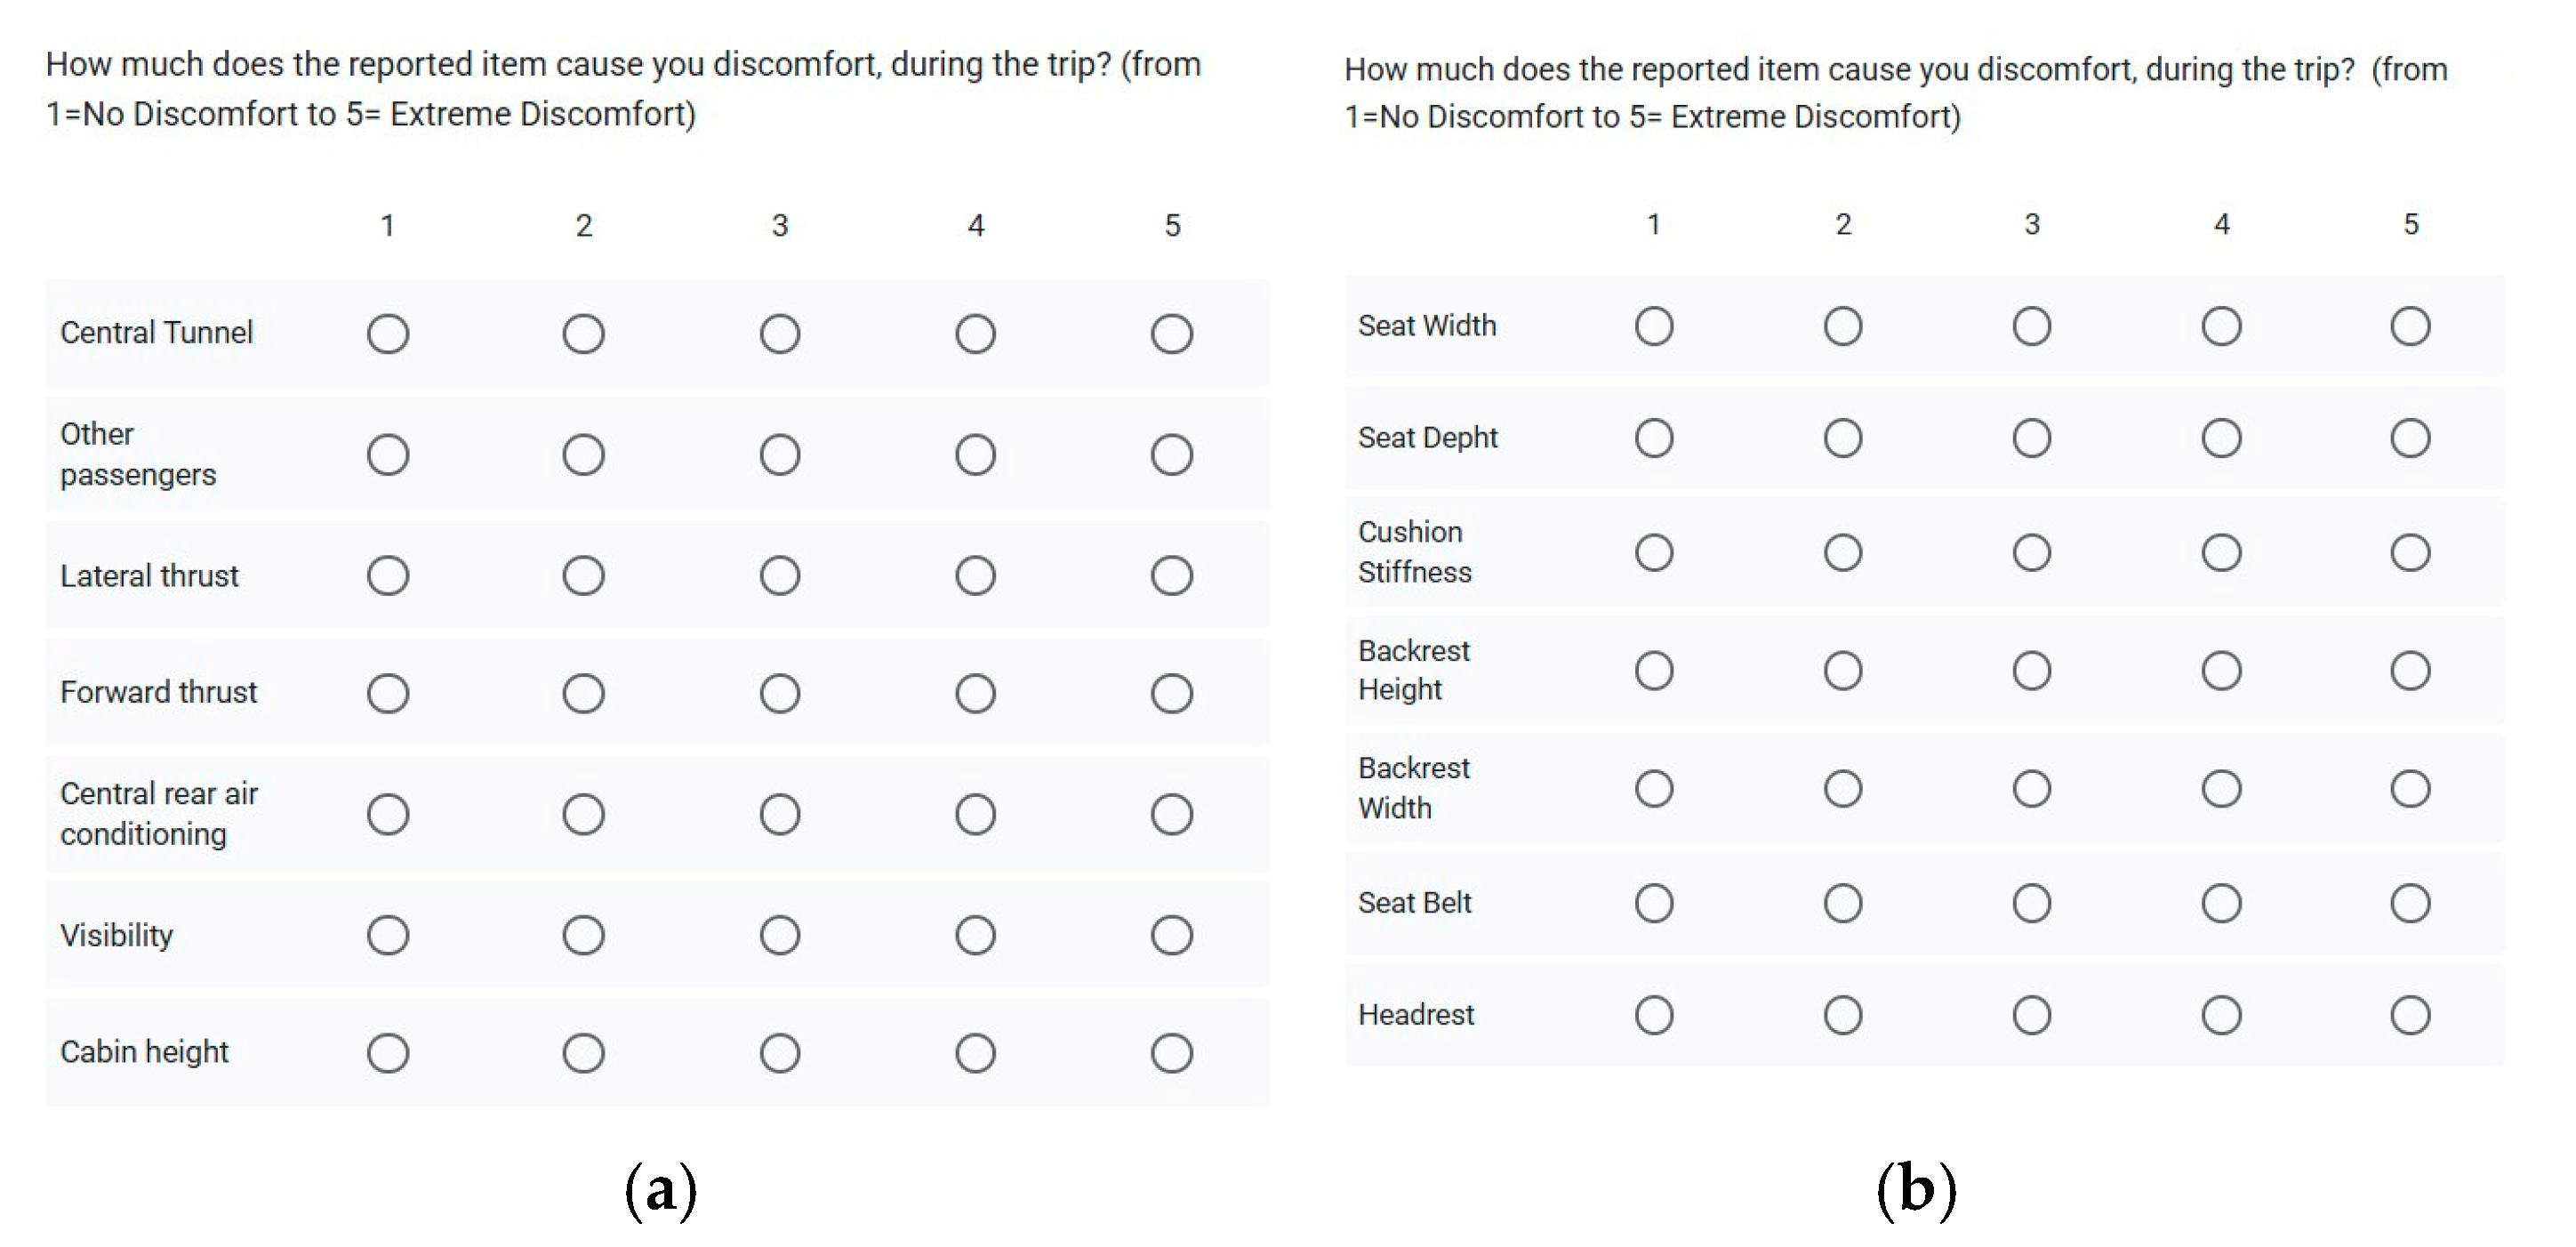Screen dimensions: 2576x1247
Task: Choose rating 3 for Other passengers
Action: click(779, 455)
